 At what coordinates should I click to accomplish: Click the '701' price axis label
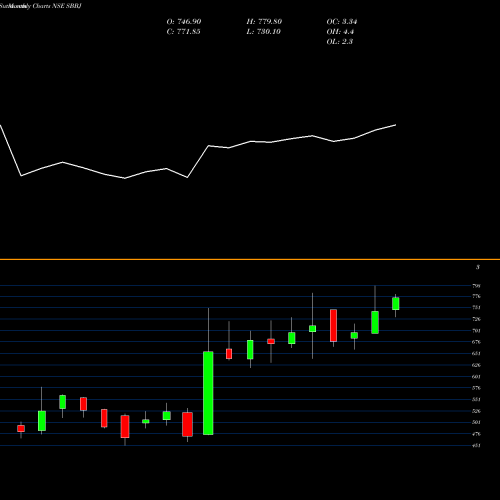(x=476, y=331)
